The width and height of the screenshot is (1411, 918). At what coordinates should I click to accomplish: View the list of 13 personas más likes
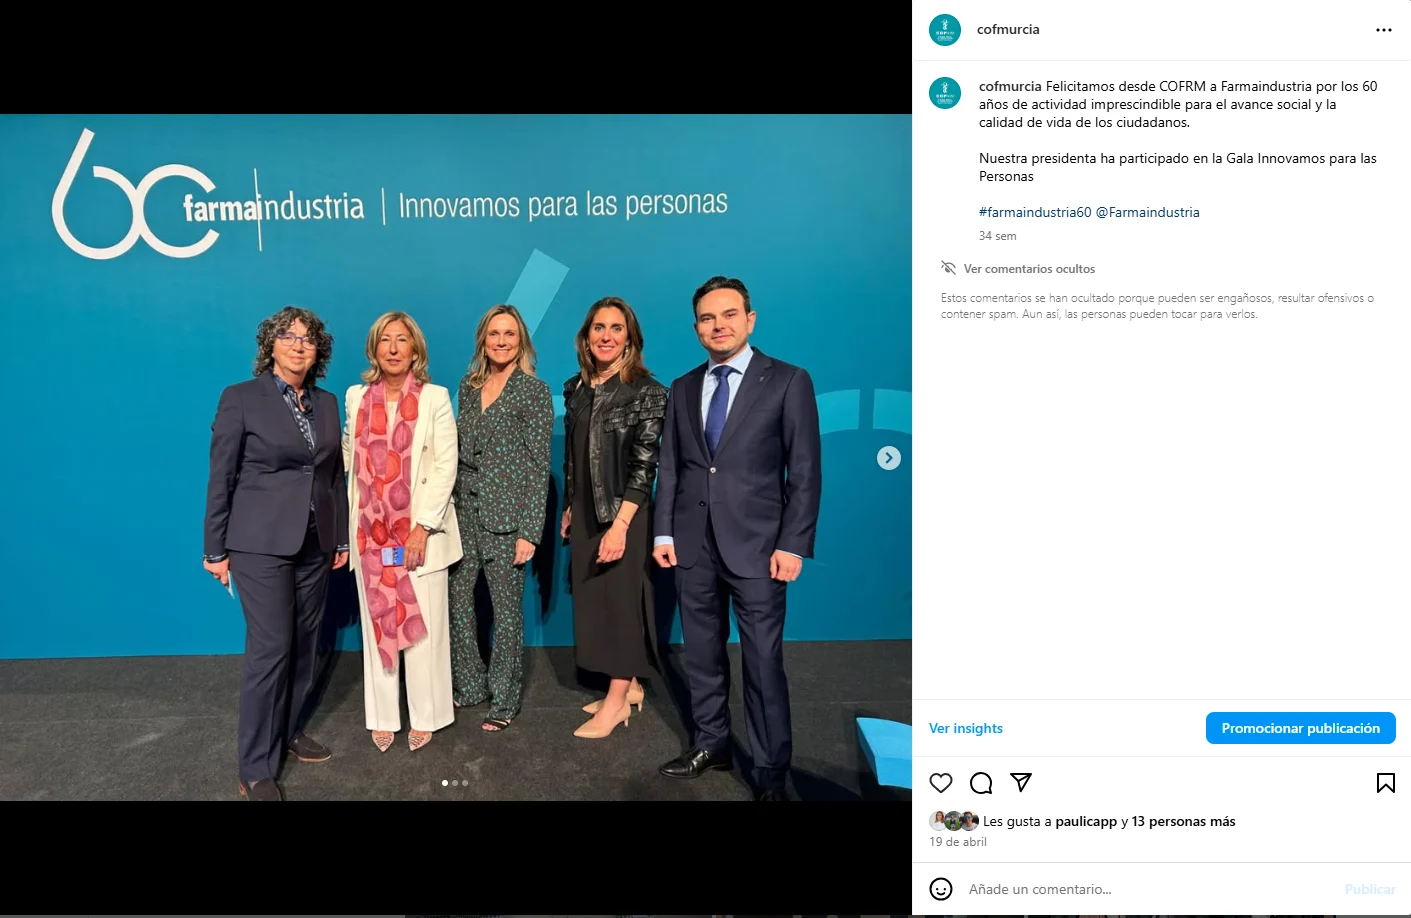pos(1184,821)
